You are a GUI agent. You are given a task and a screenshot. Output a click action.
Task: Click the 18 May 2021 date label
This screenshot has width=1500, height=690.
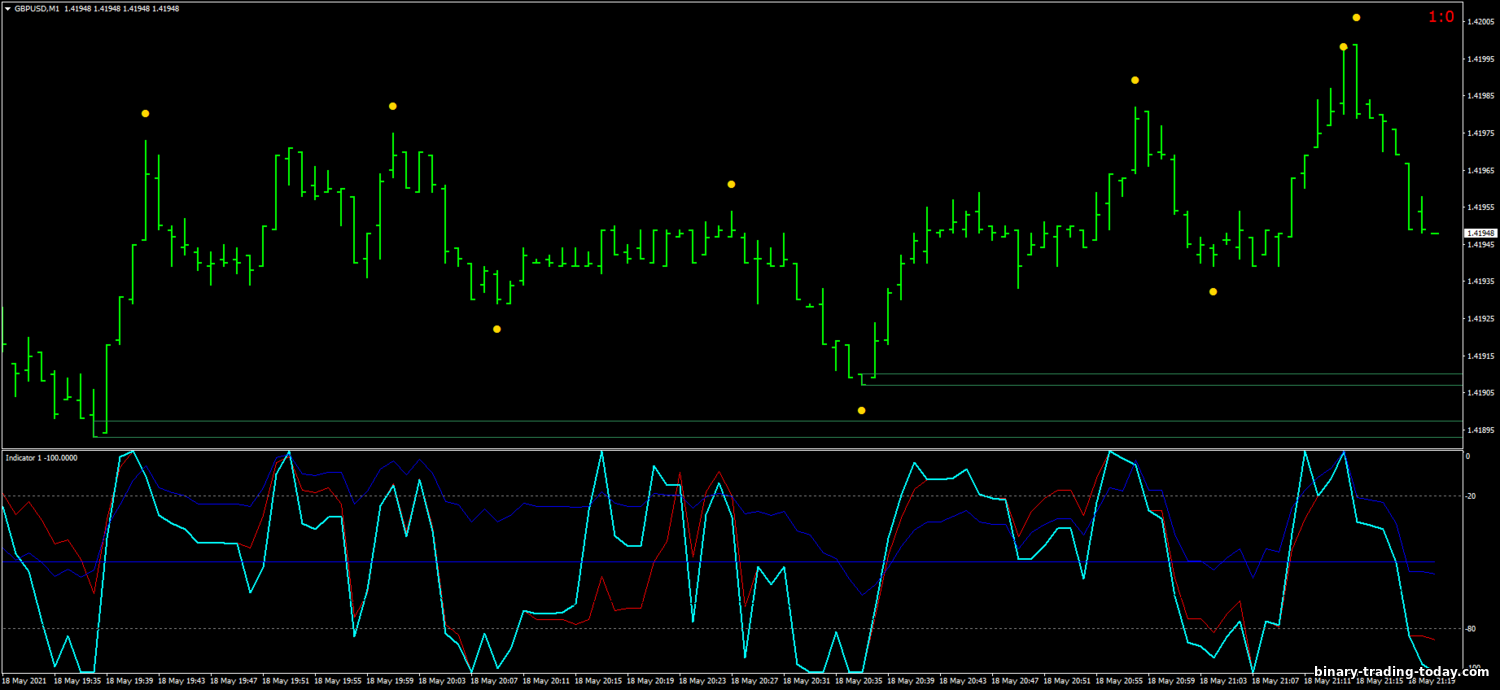(x=24, y=680)
